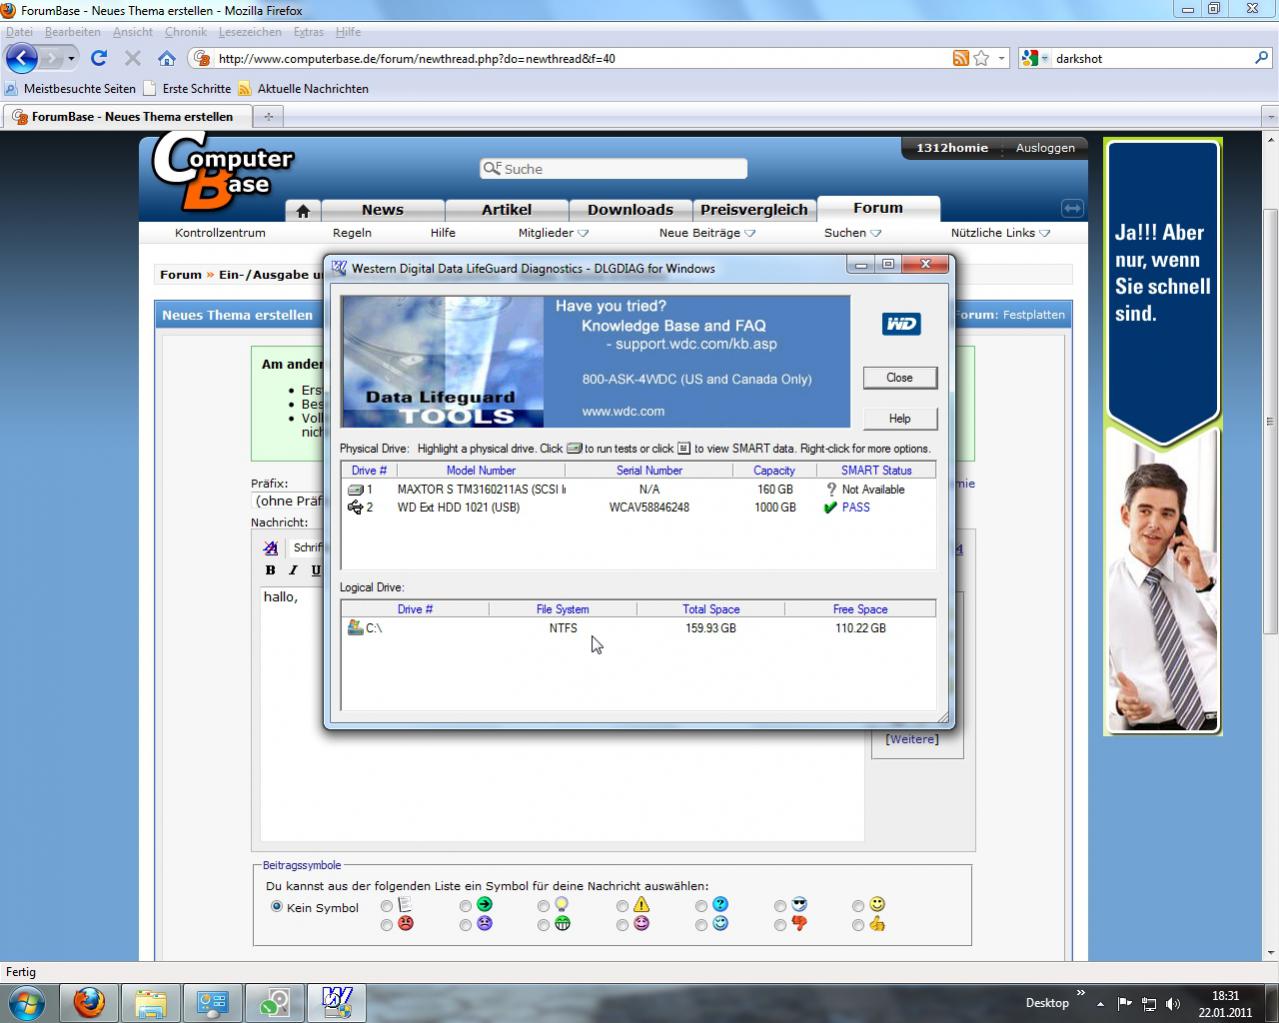Click the Weitere link
Image resolution: width=1279 pixels, height=1023 pixels.
pos(912,739)
